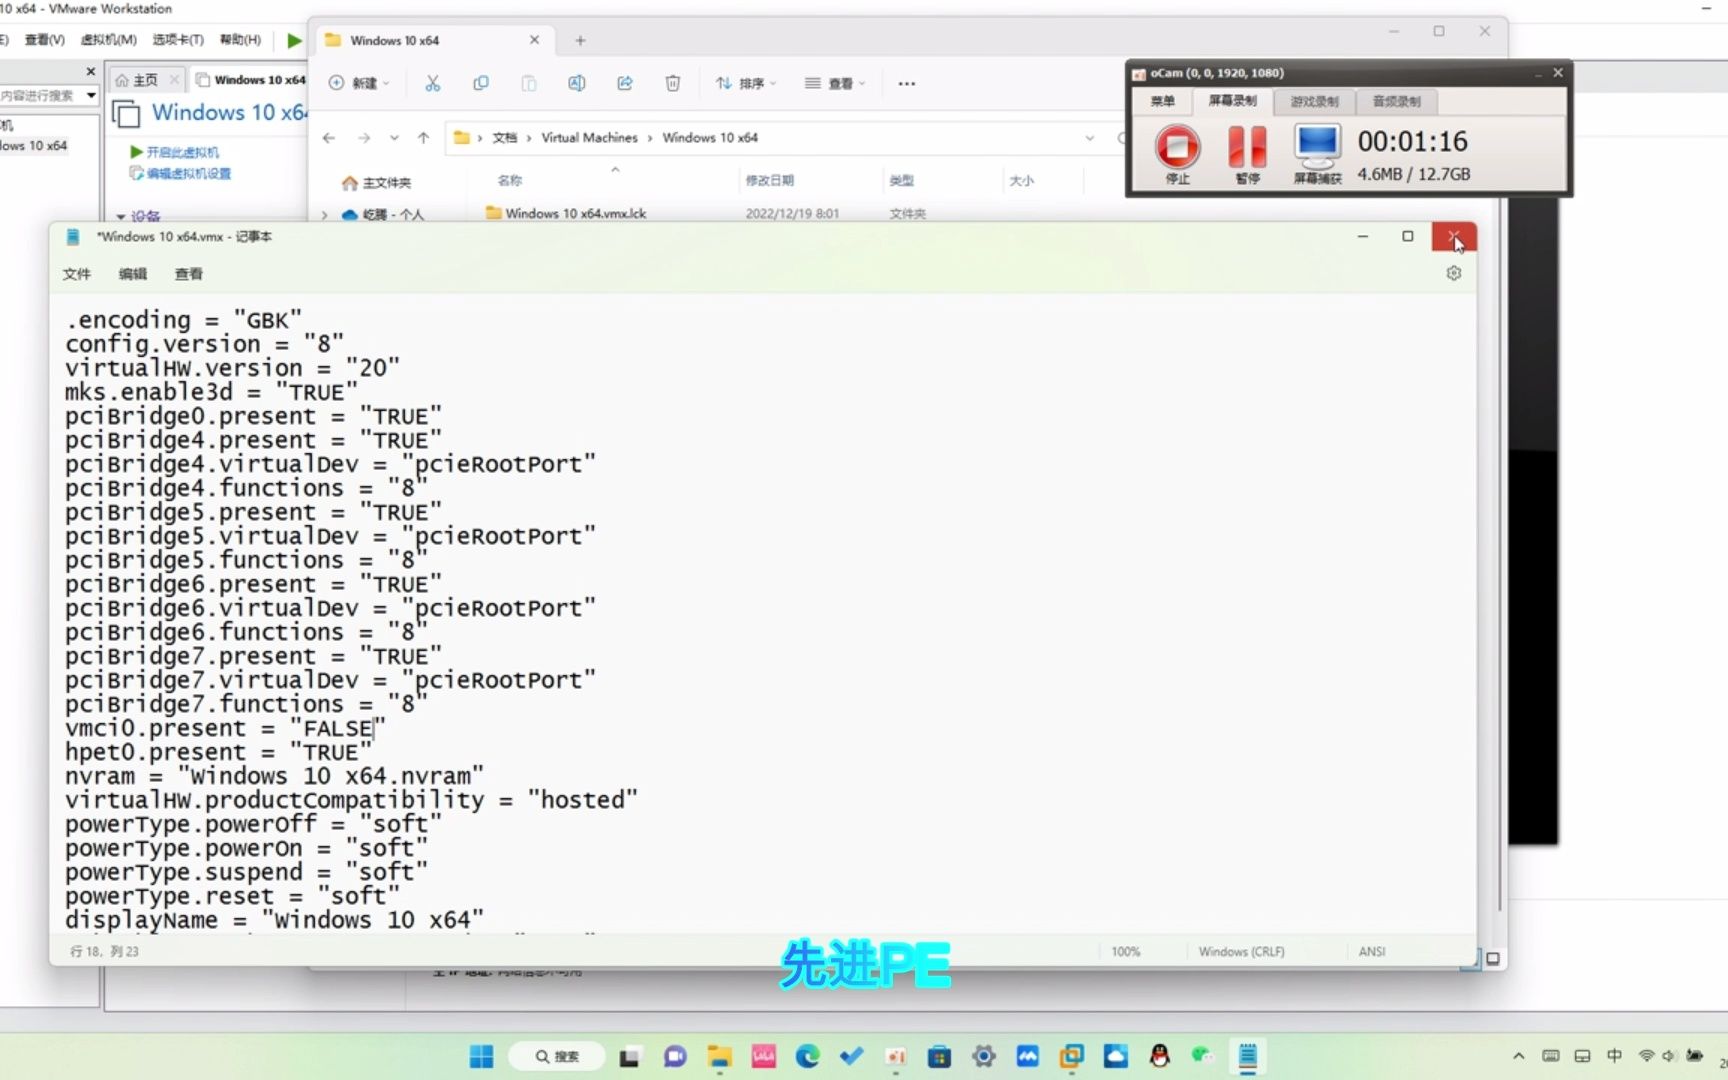This screenshot has width=1728, height=1080.
Task: Open Microsoft Edge from taskbar
Action: point(807,1056)
